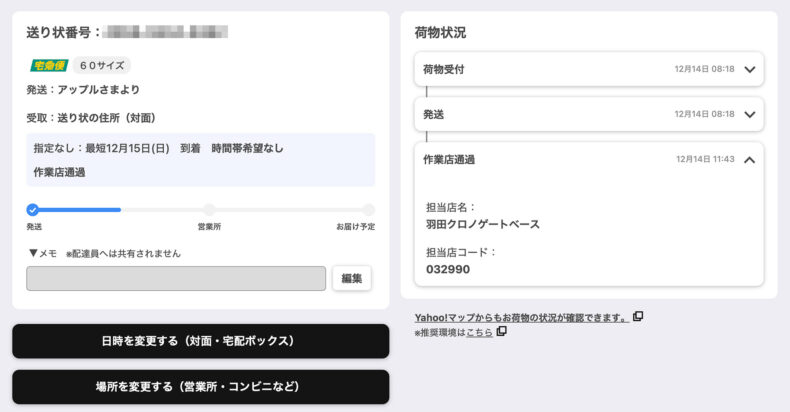The height and width of the screenshot is (412, 790).
Task: Click the お届け予定 progress end circle
Action: 368,210
